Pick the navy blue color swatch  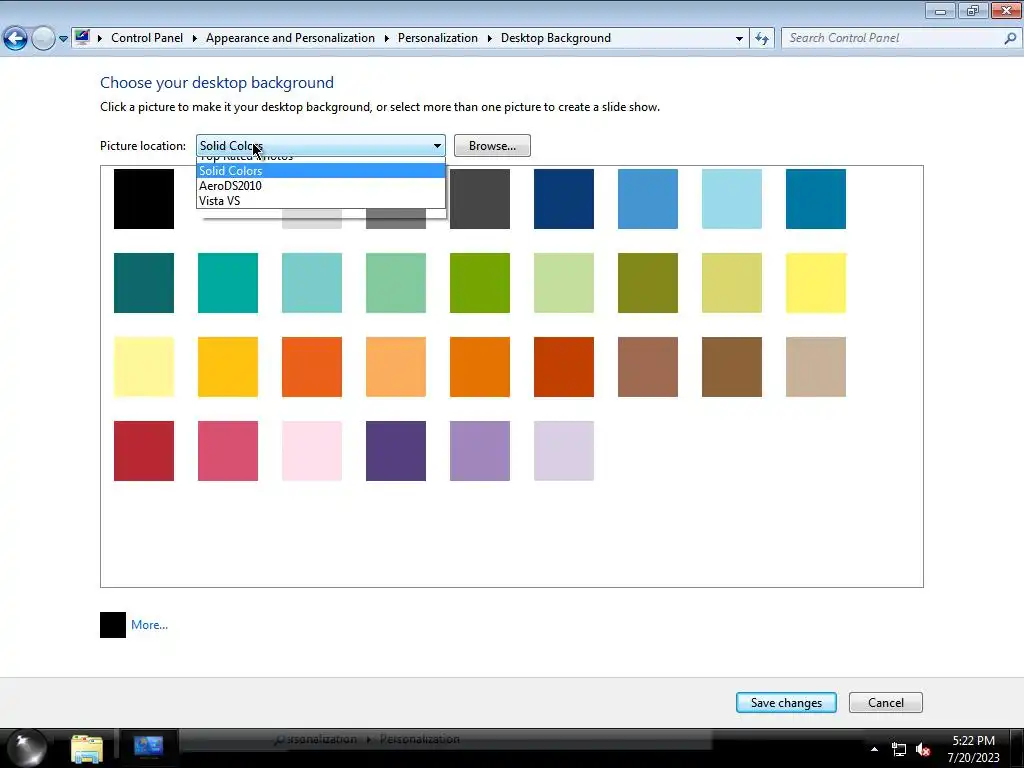click(564, 199)
